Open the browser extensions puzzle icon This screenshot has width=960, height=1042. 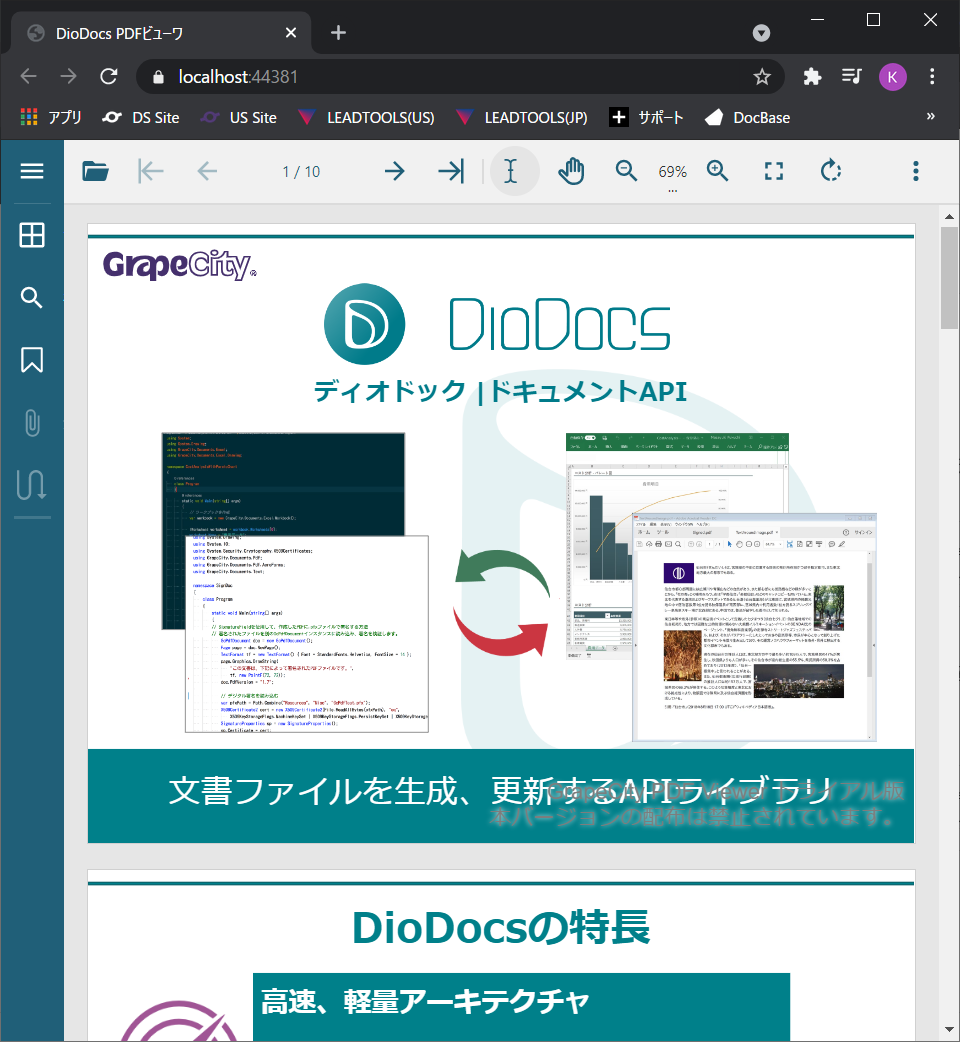point(812,77)
